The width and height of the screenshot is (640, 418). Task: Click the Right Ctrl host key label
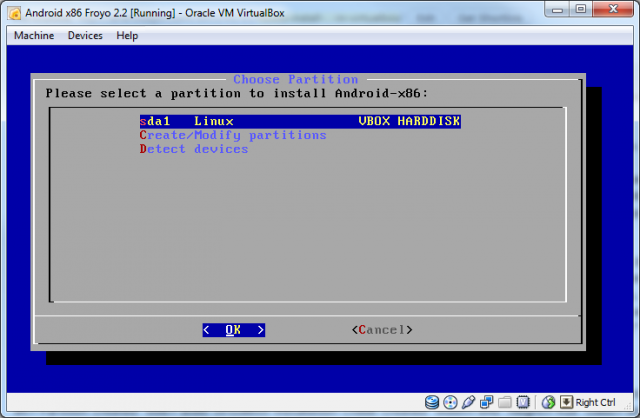pos(596,402)
